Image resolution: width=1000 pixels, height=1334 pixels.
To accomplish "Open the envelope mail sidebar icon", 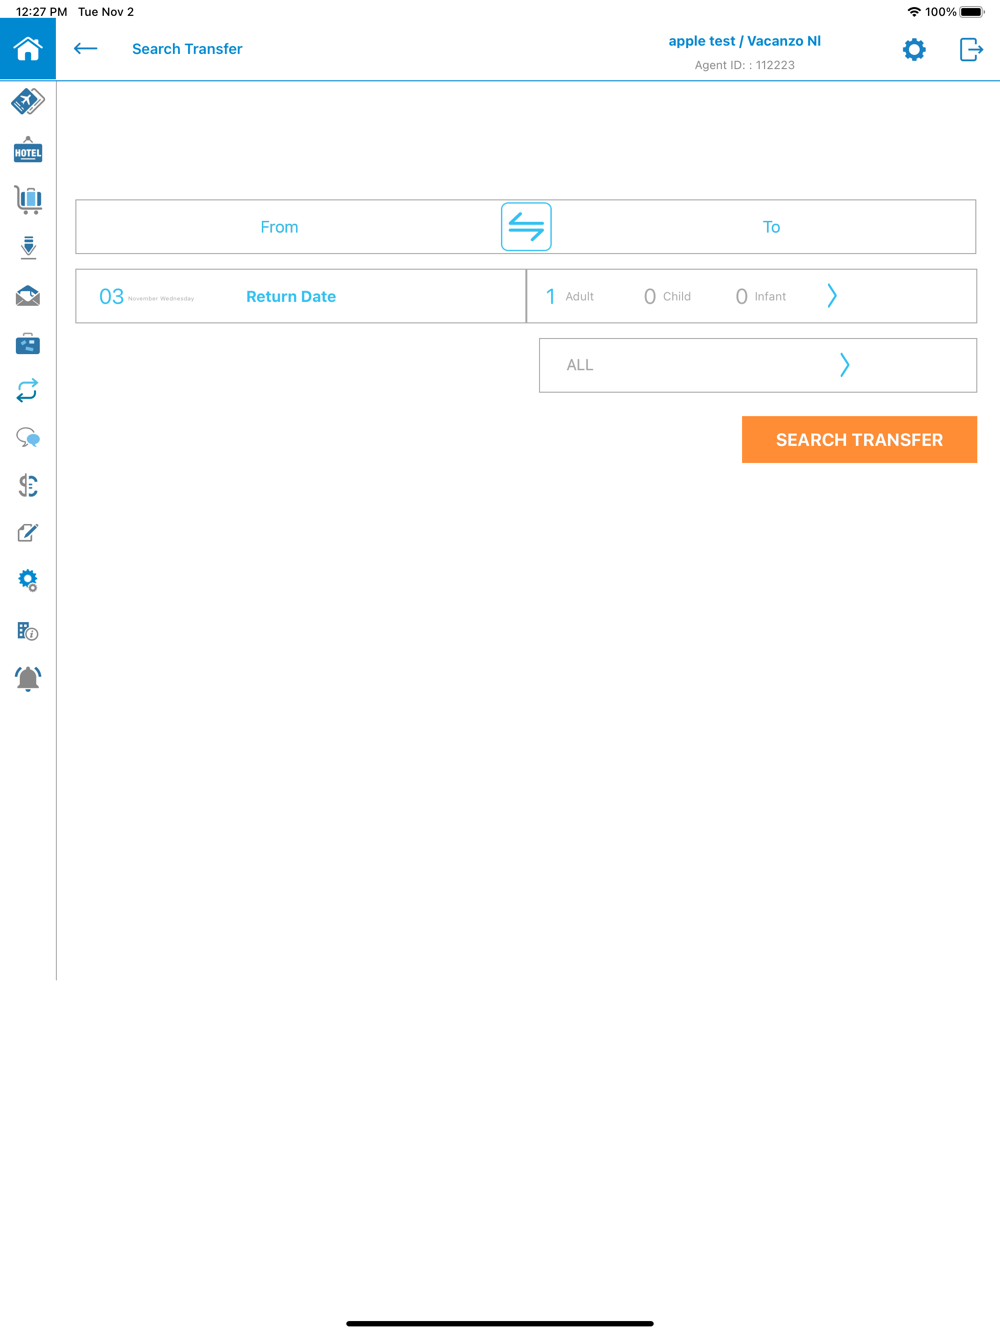I will pos(28,295).
